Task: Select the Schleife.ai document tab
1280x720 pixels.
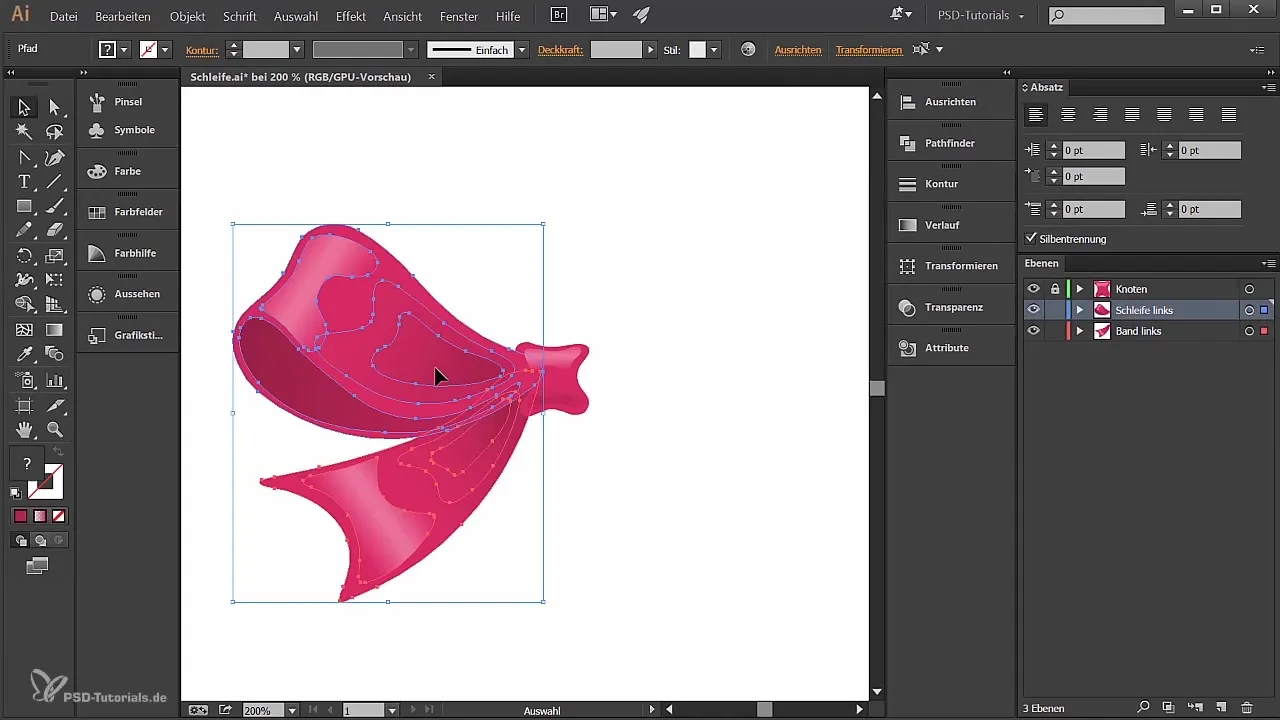Action: click(x=300, y=76)
